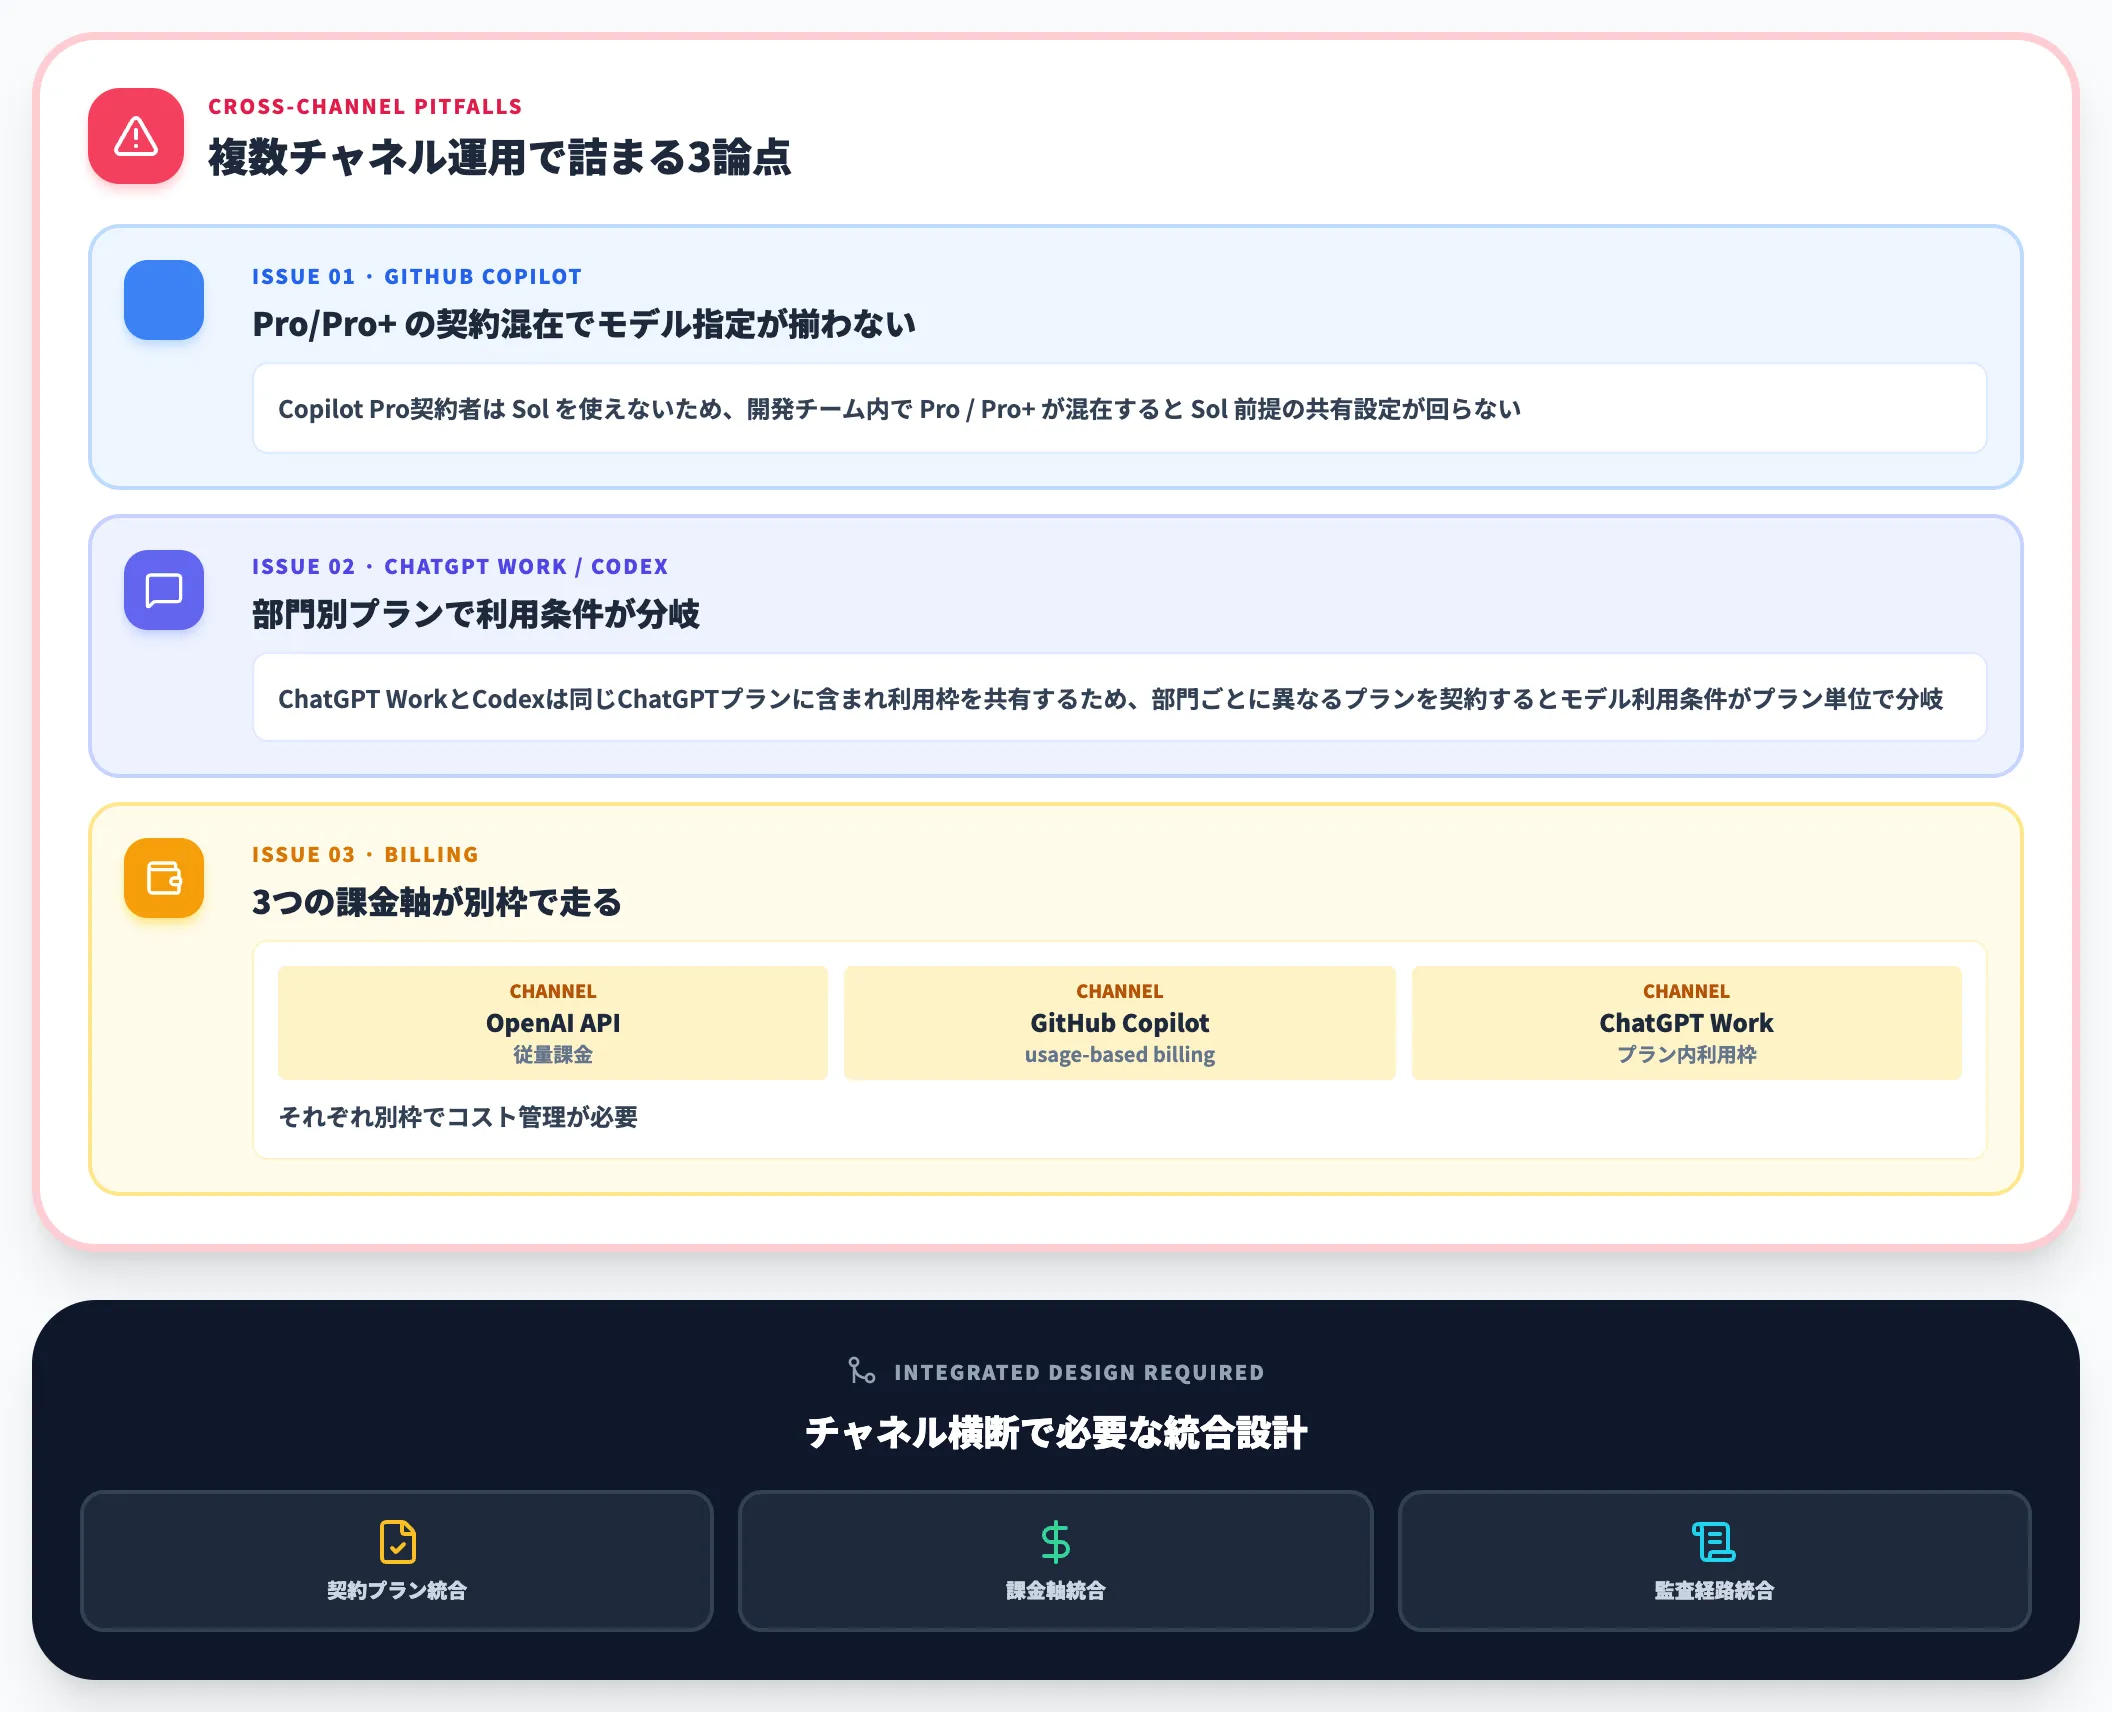This screenshot has height=1712, width=2112.
Task: Click the orange wallet billing icon
Action: point(164,878)
